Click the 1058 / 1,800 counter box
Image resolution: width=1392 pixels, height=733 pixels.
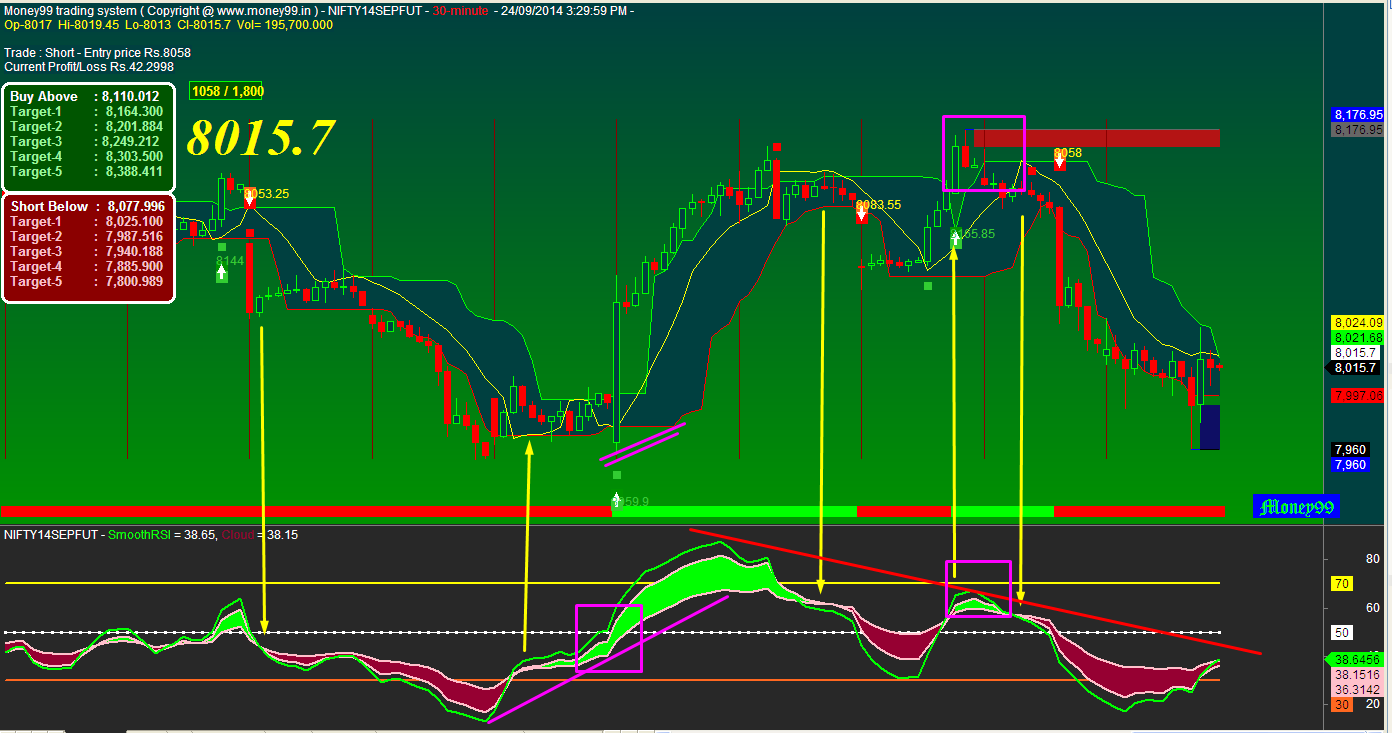point(228,91)
